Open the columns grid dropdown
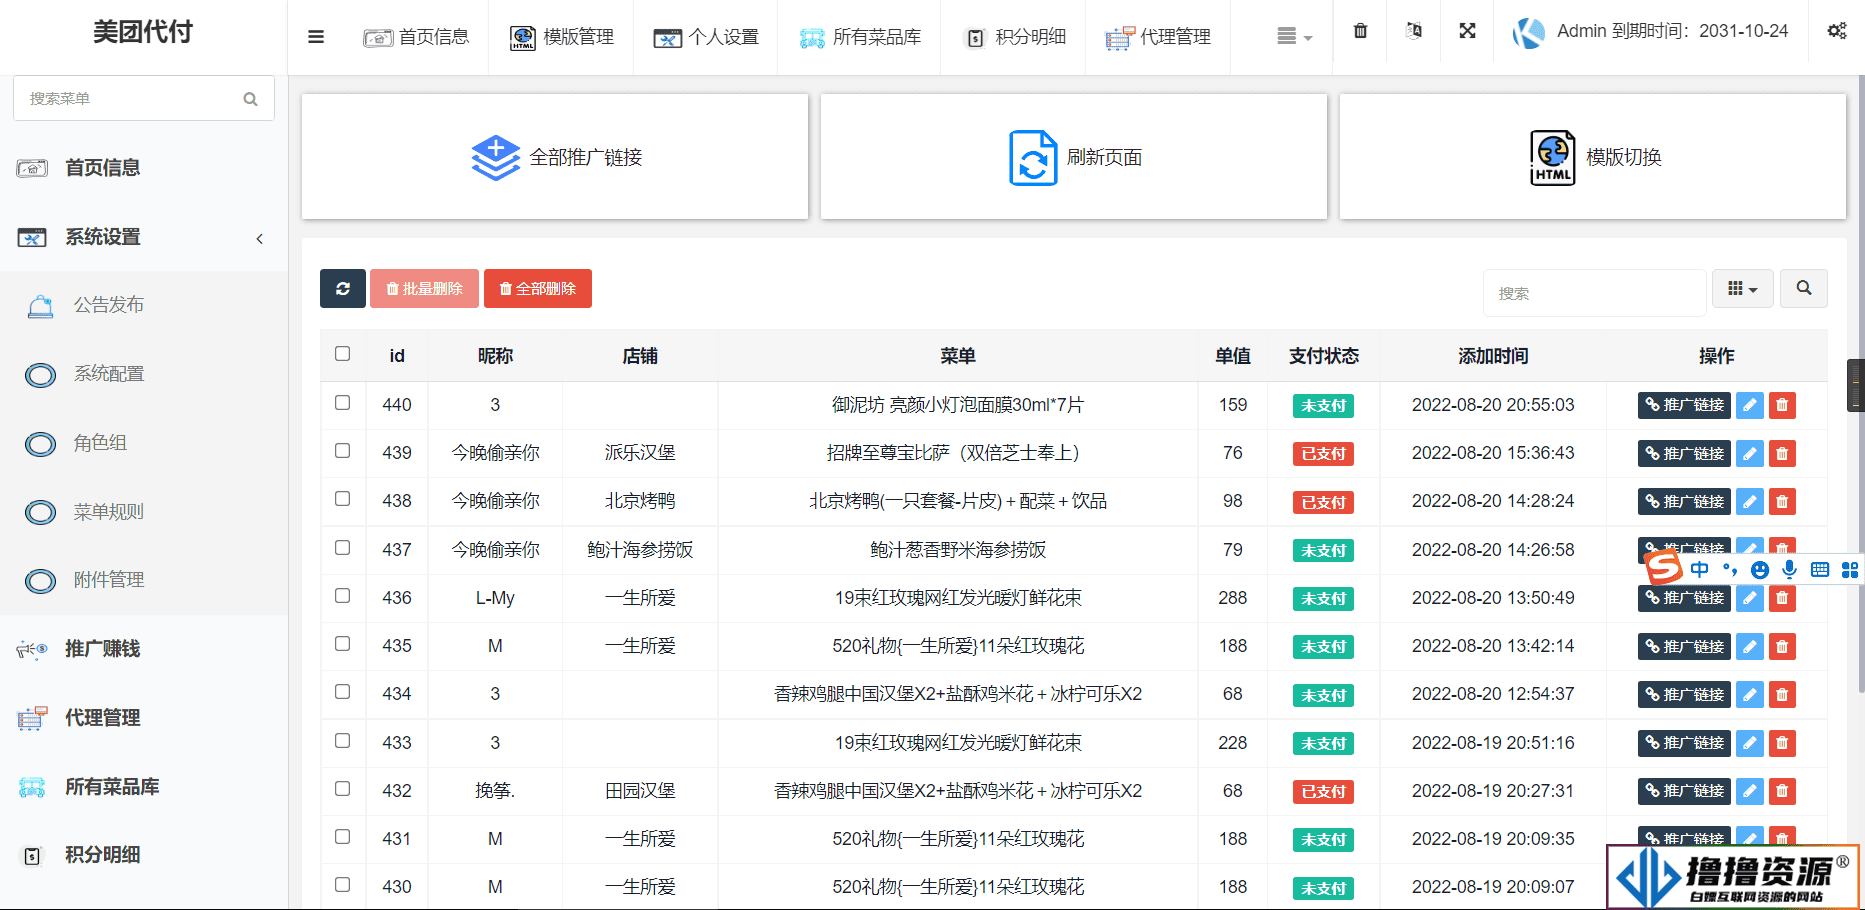 coord(1743,288)
